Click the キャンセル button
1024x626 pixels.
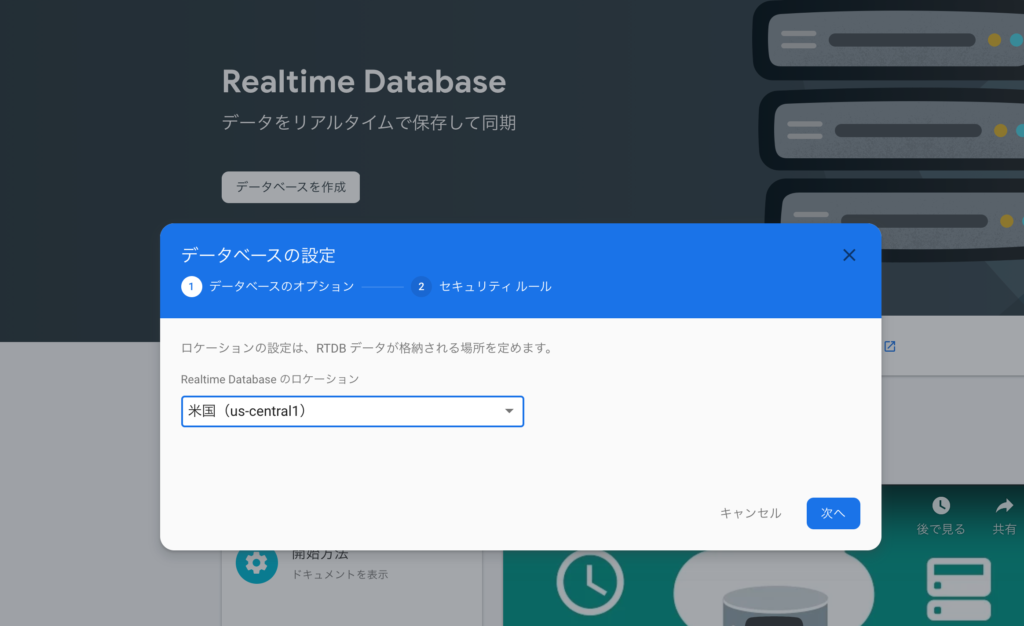[749, 513]
